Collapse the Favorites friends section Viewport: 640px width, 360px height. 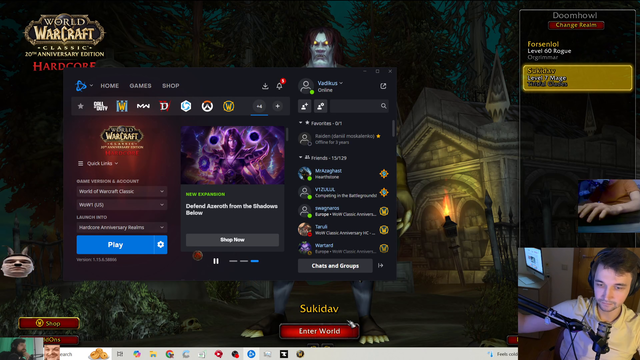click(301, 123)
